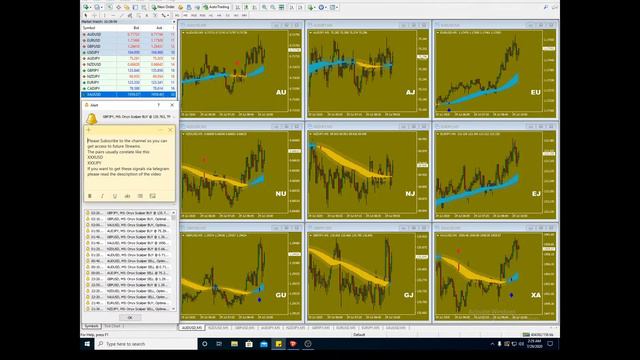Click the tile windows toolbar icon
640x360 pixels.
coord(282,7)
